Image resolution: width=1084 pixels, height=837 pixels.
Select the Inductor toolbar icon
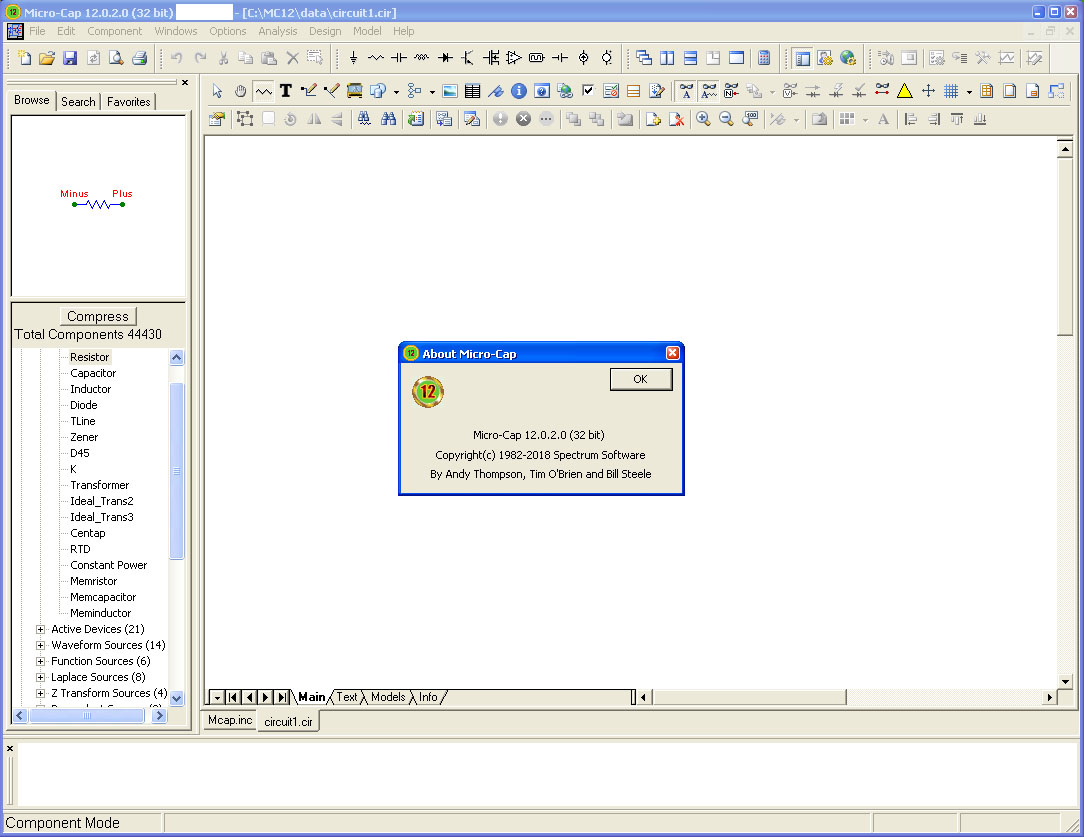coord(422,58)
